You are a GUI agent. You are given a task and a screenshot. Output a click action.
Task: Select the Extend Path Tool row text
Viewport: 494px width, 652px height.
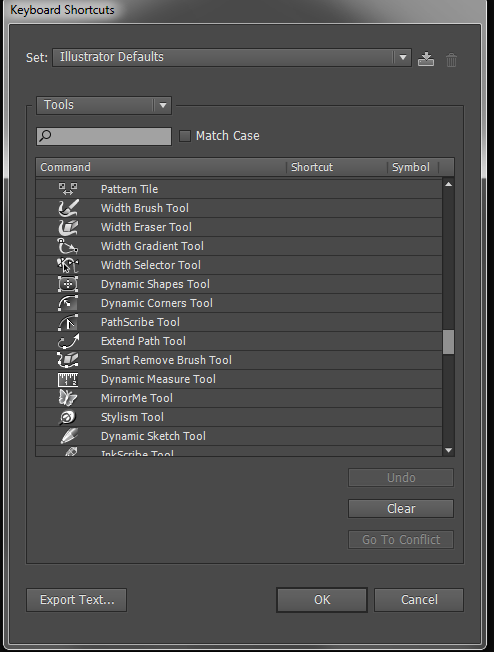pos(143,341)
